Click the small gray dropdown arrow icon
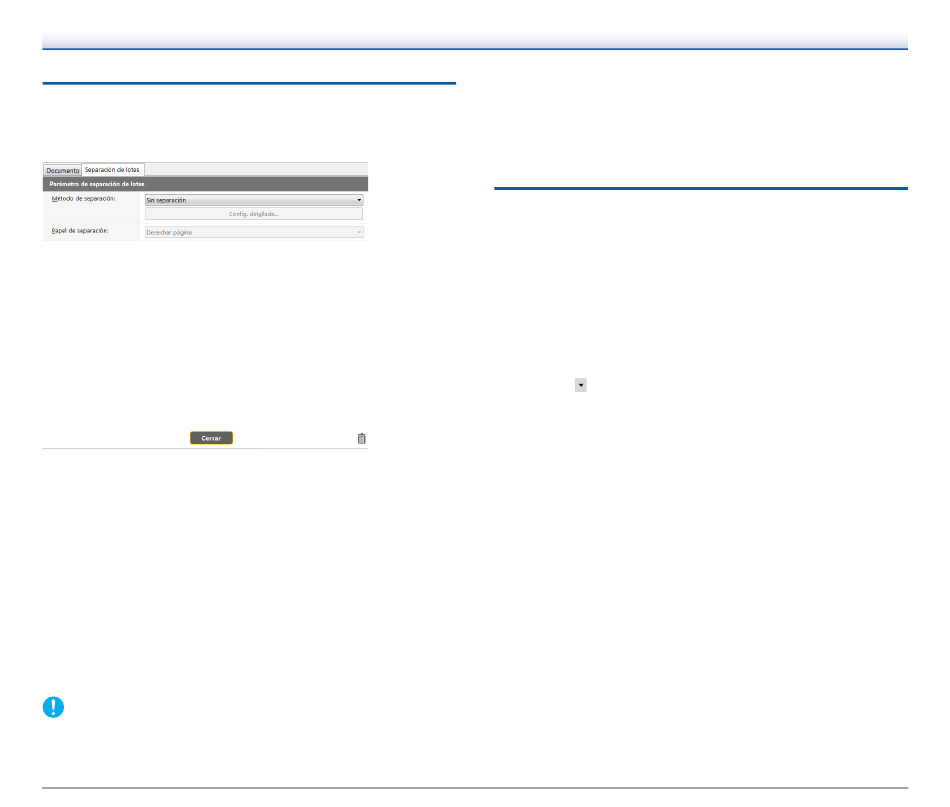 [580, 385]
